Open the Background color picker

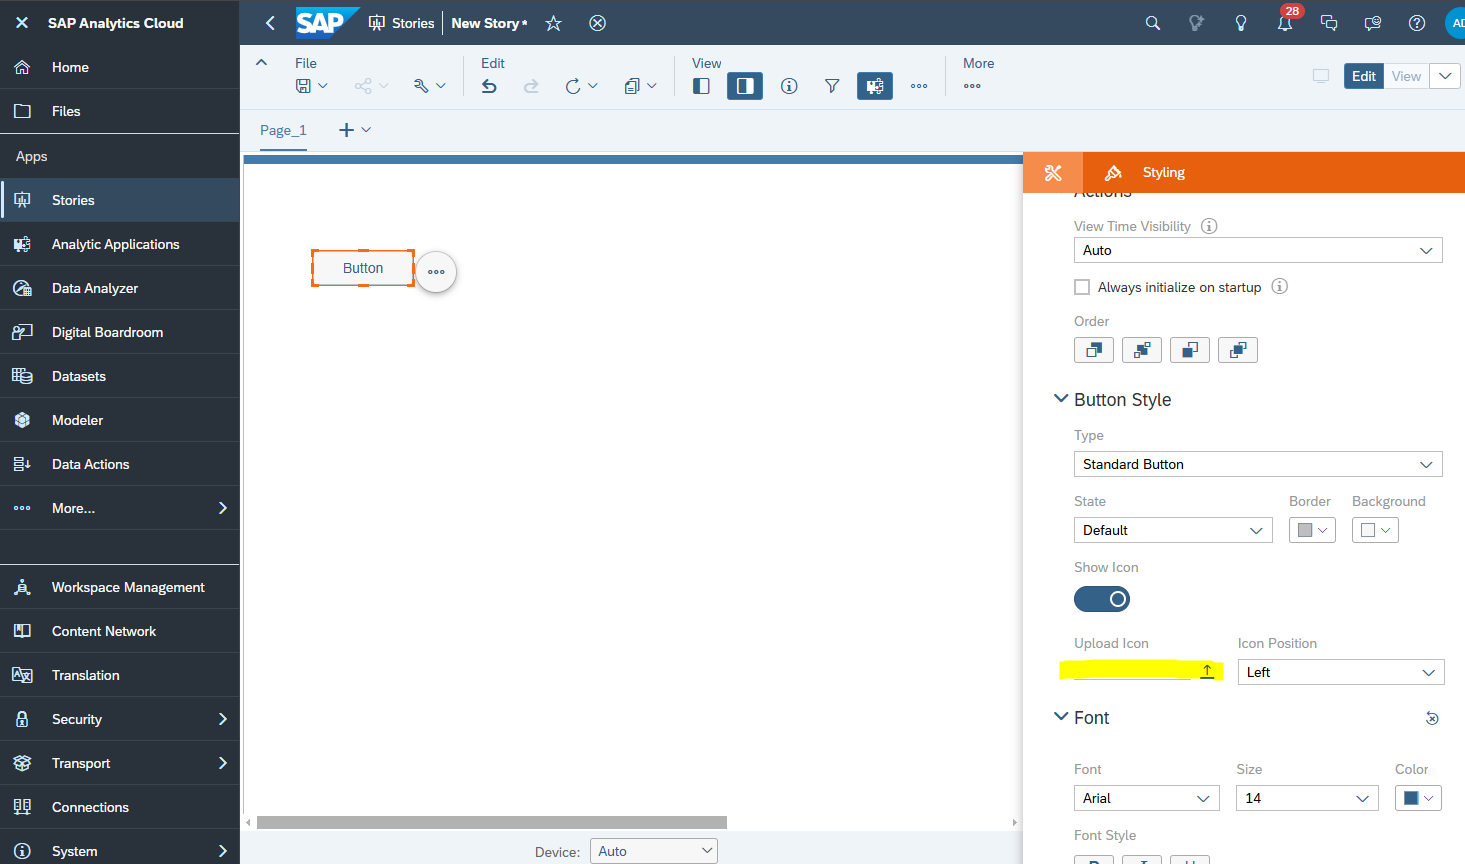(1375, 530)
